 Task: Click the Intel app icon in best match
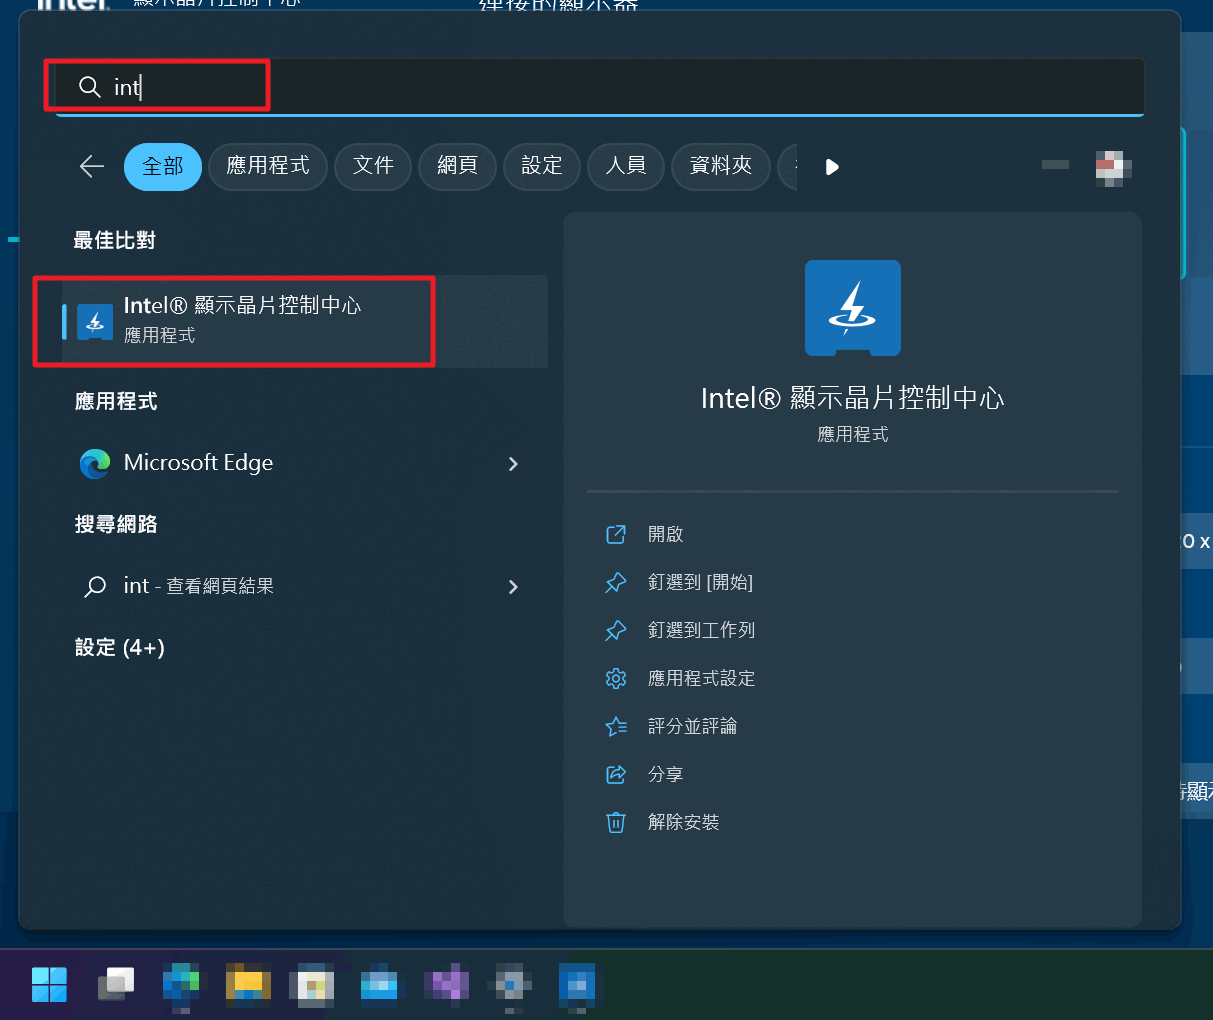point(95,322)
